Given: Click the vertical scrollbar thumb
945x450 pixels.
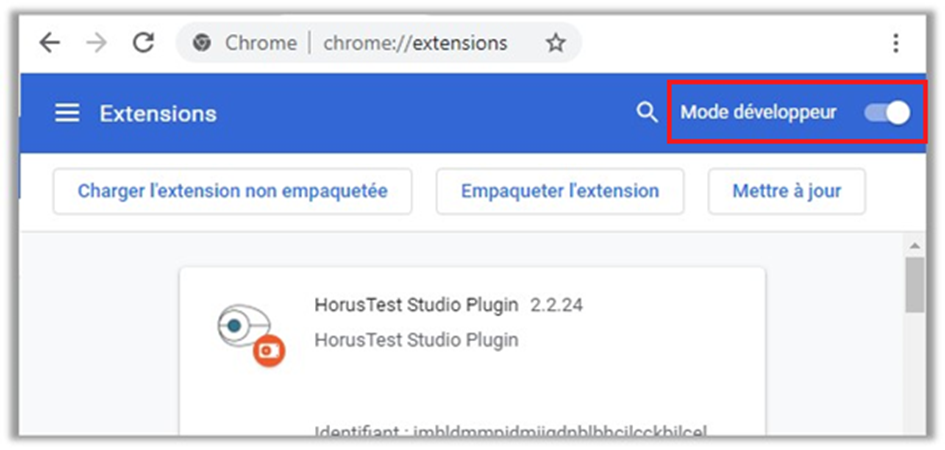Looking at the screenshot, I should tap(913, 285).
